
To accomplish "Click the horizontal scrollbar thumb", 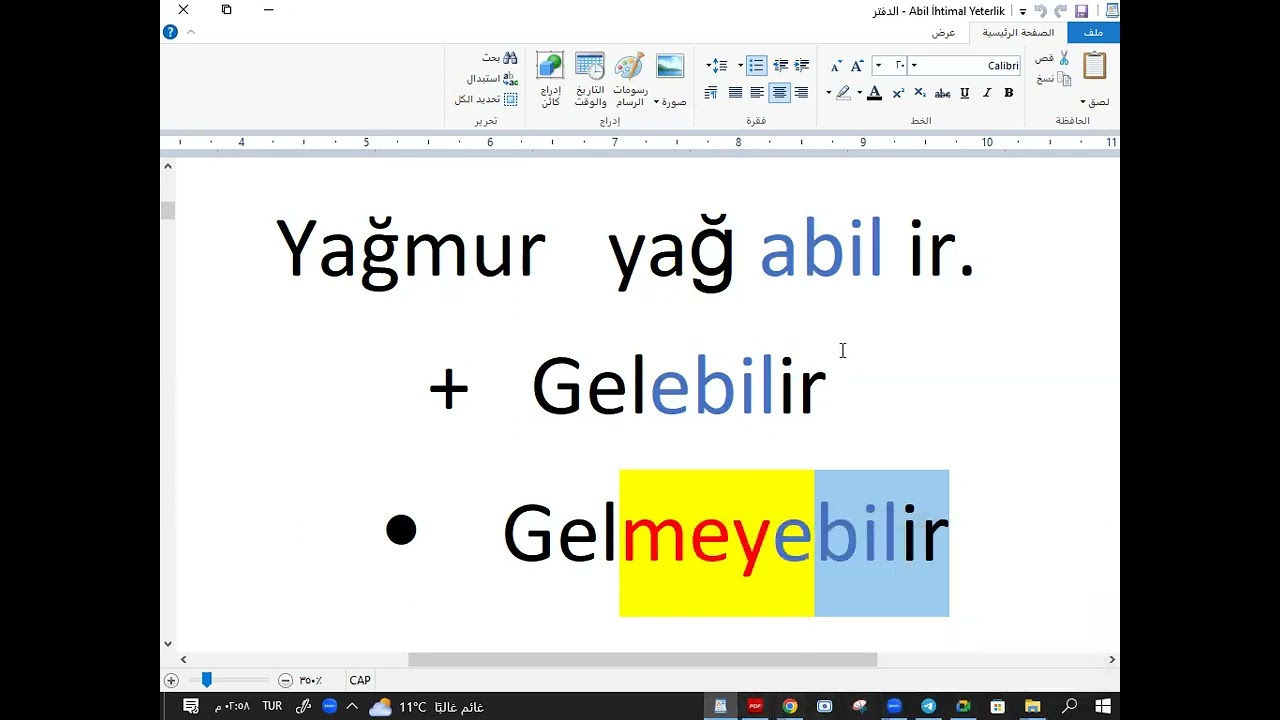I will [642, 659].
